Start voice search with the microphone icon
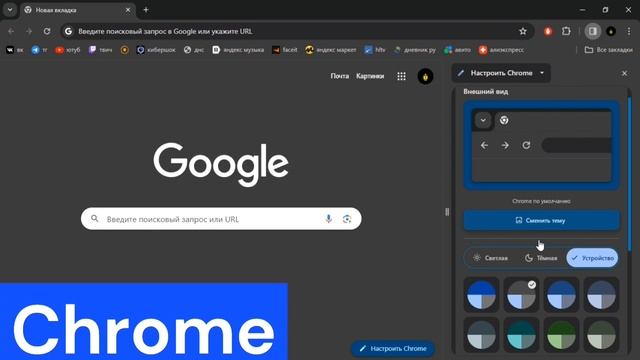 point(329,219)
